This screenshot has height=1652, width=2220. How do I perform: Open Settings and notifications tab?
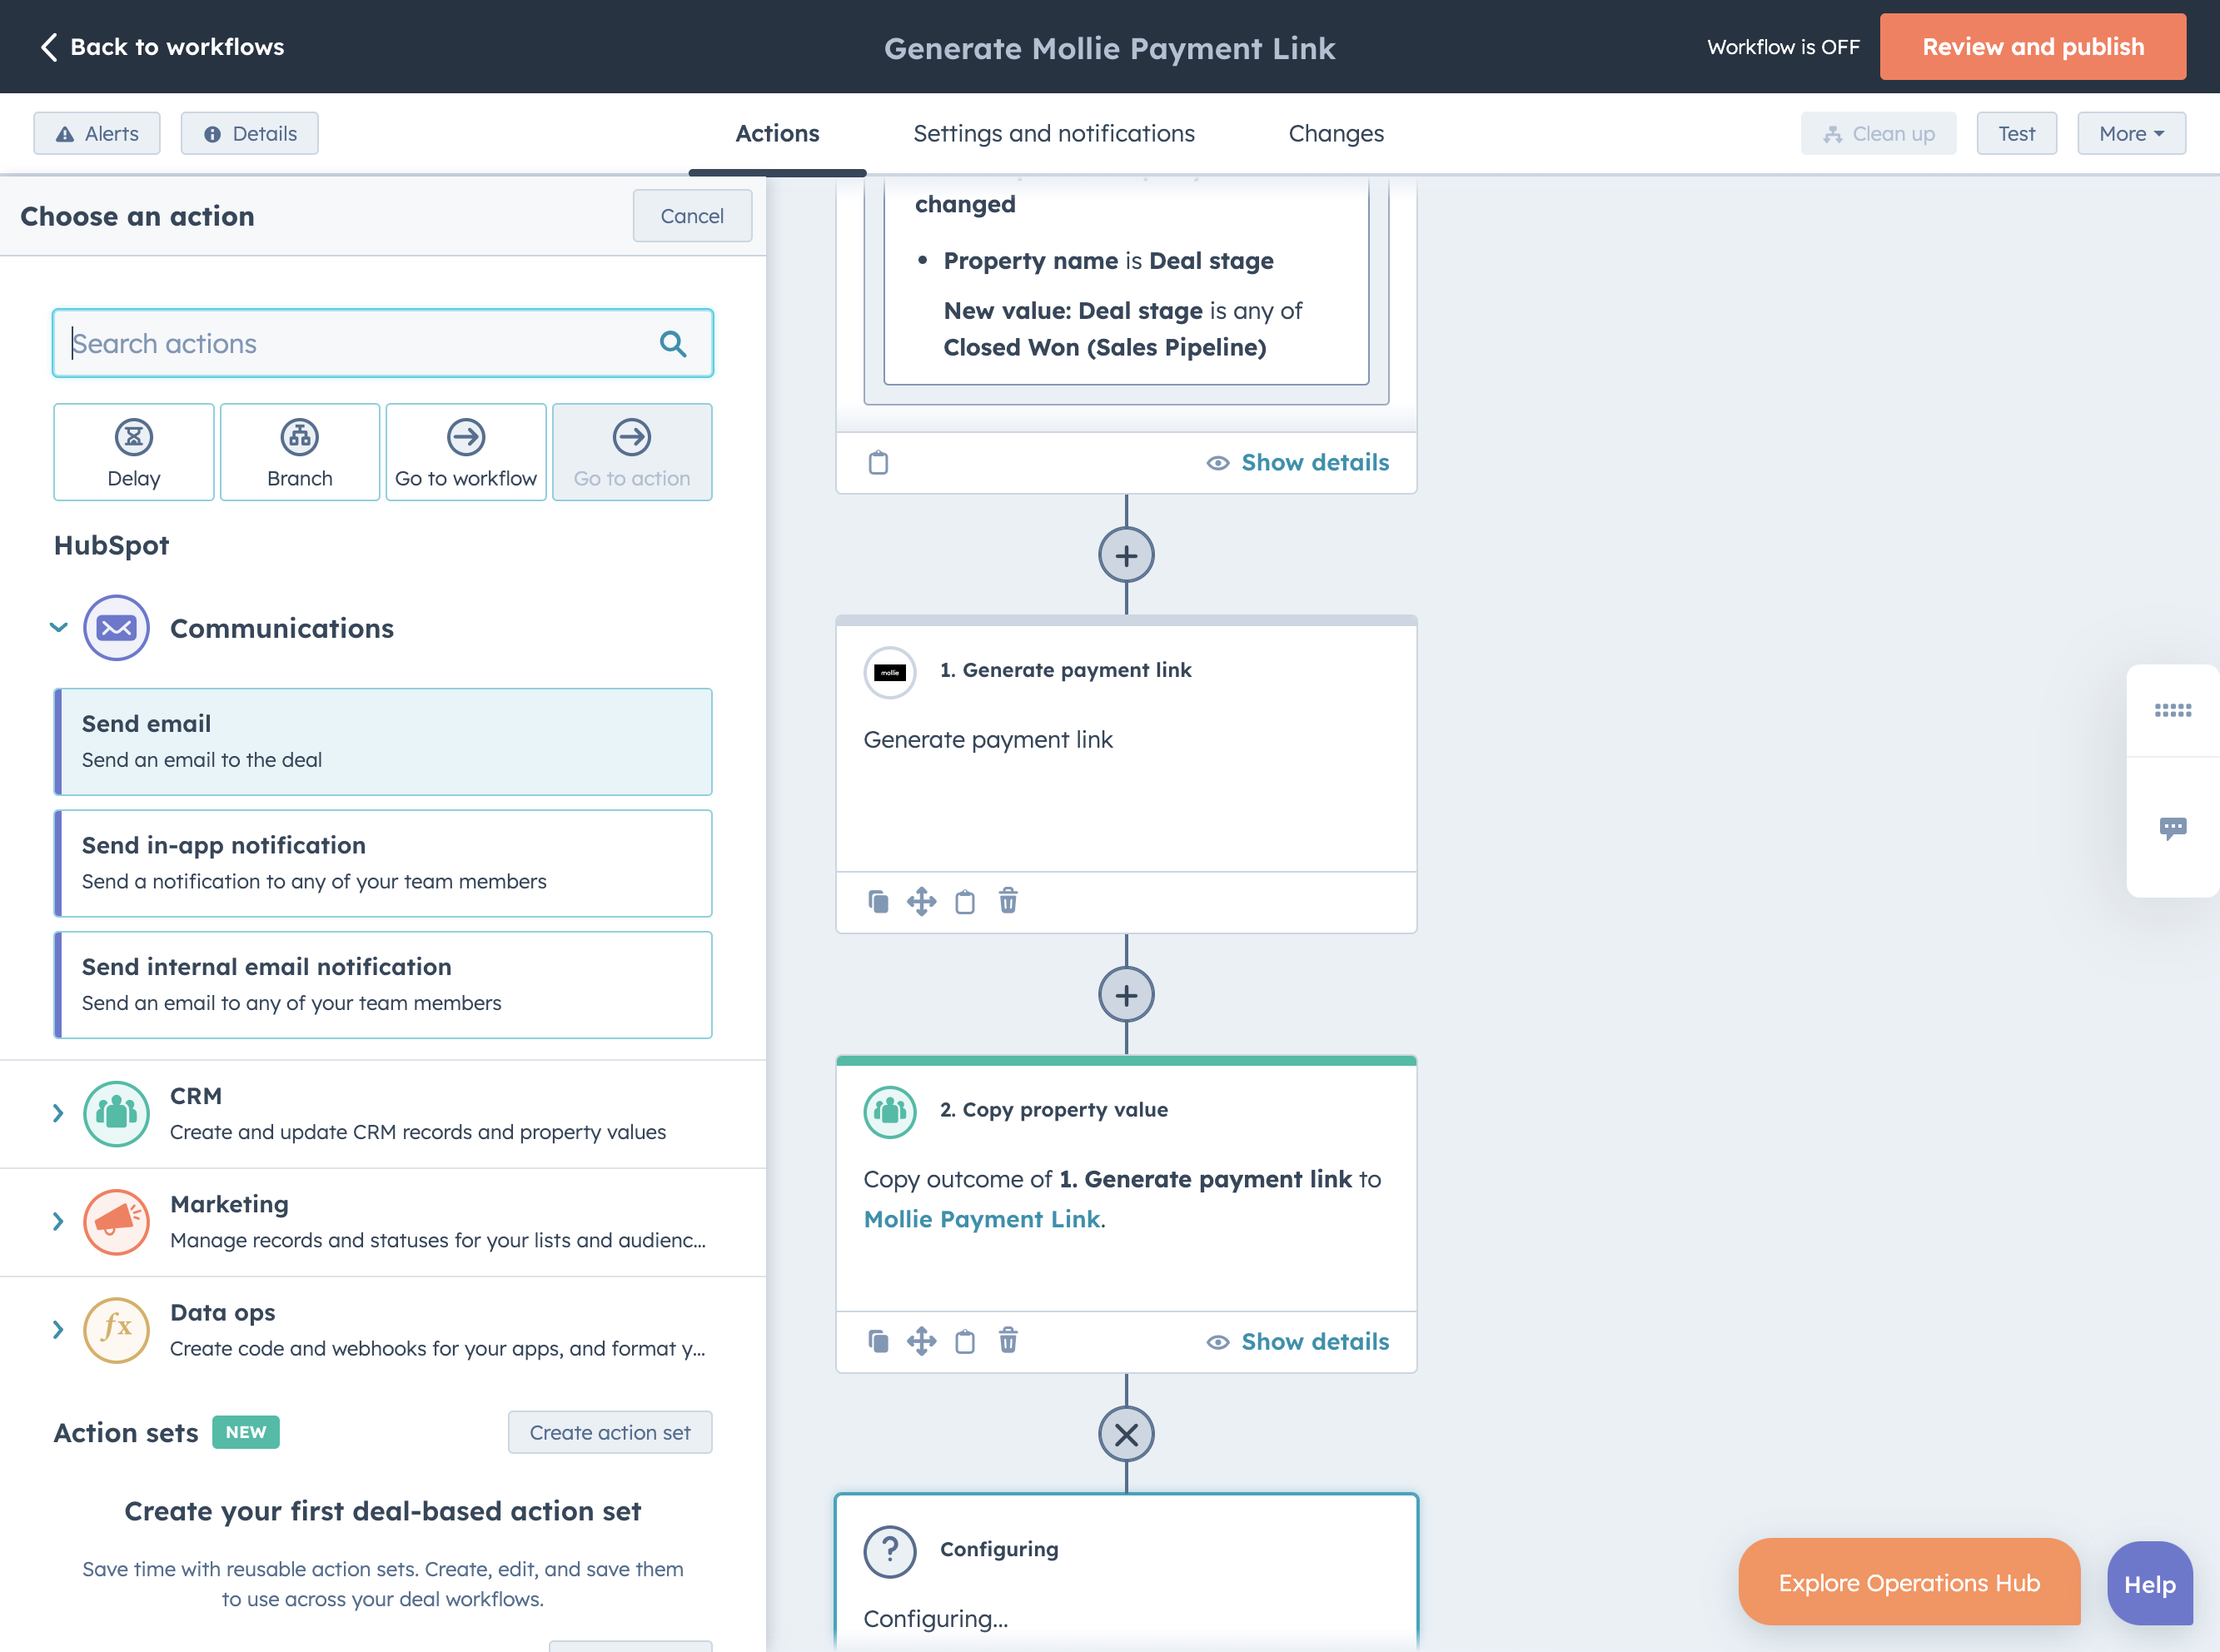click(x=1053, y=133)
